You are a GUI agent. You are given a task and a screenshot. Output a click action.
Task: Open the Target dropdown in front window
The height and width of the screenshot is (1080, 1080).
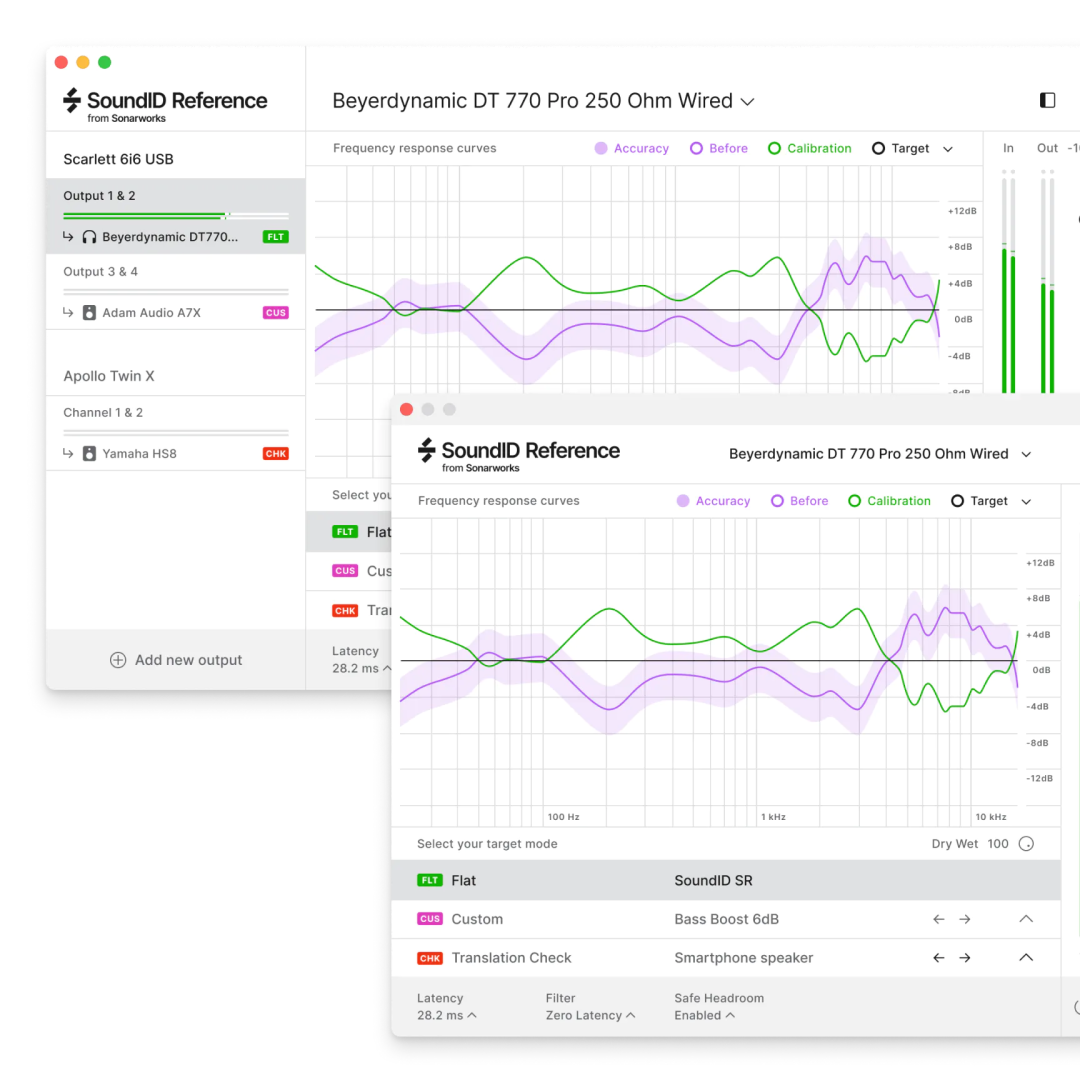coord(1026,502)
